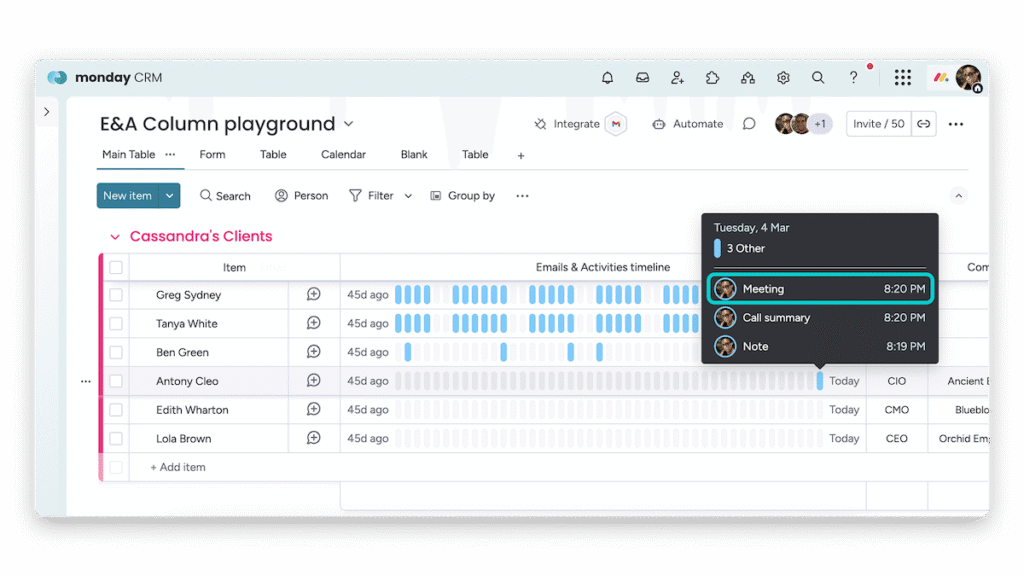Open the help question mark
Viewport: 1024px width, 576px height.
pyautogui.click(x=853, y=78)
